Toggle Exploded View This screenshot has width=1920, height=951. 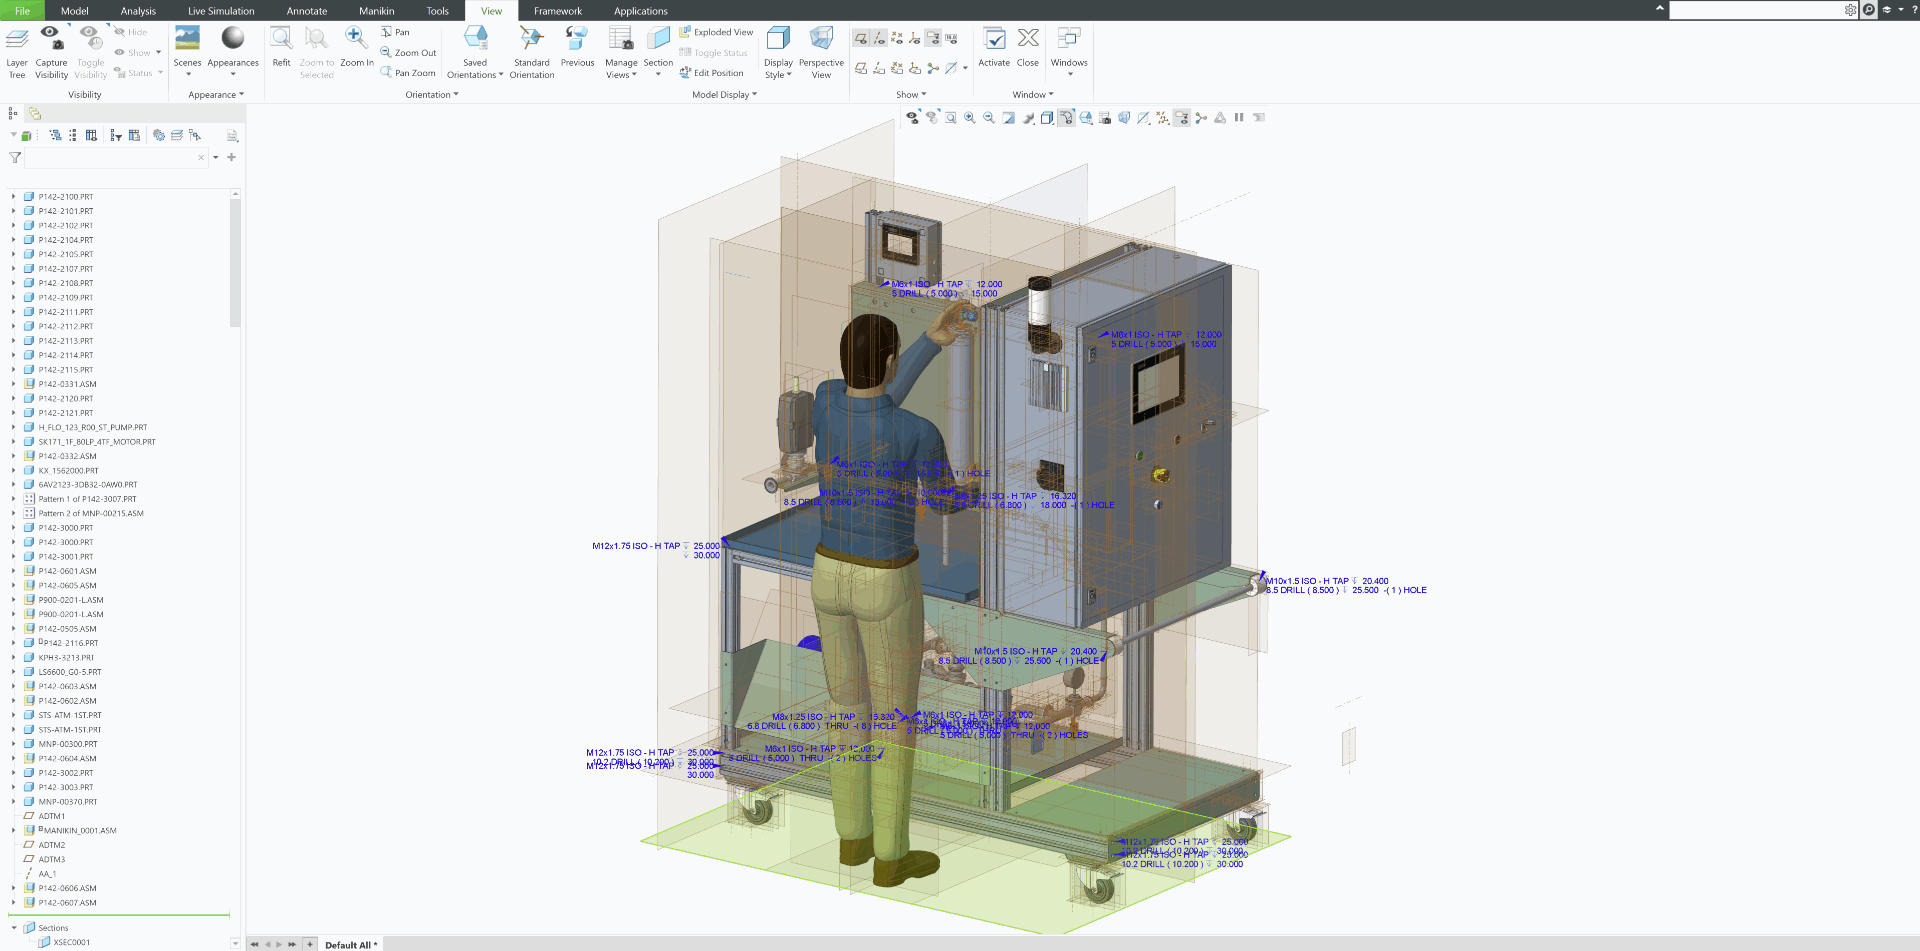click(716, 32)
